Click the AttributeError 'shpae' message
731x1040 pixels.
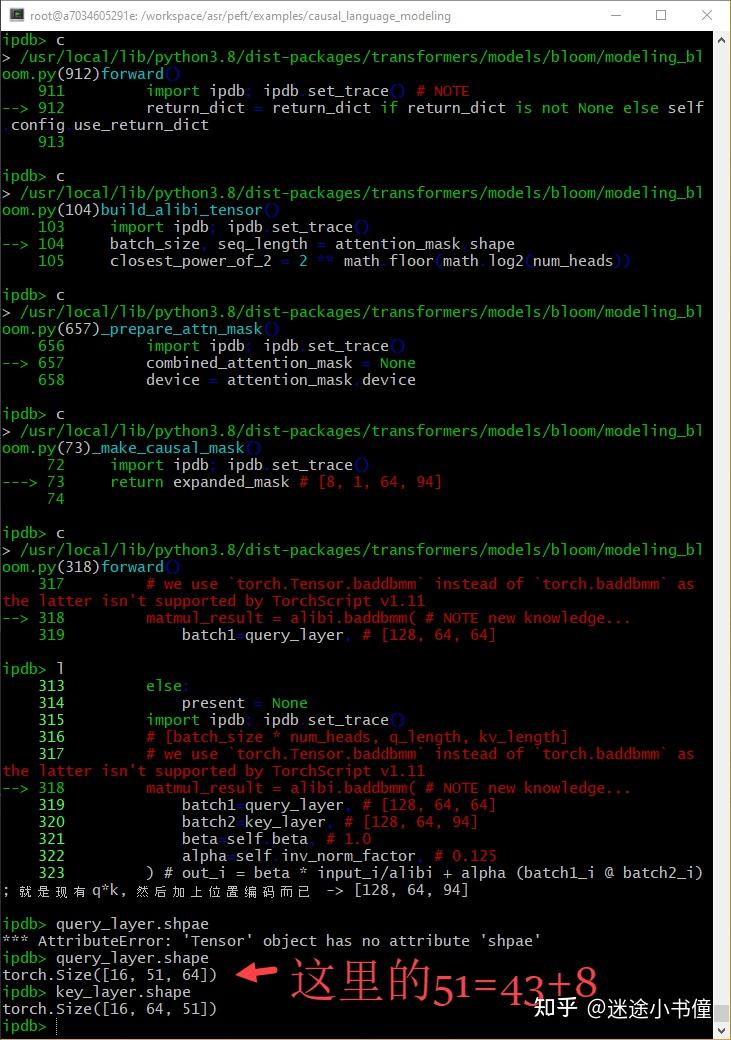click(x=271, y=941)
